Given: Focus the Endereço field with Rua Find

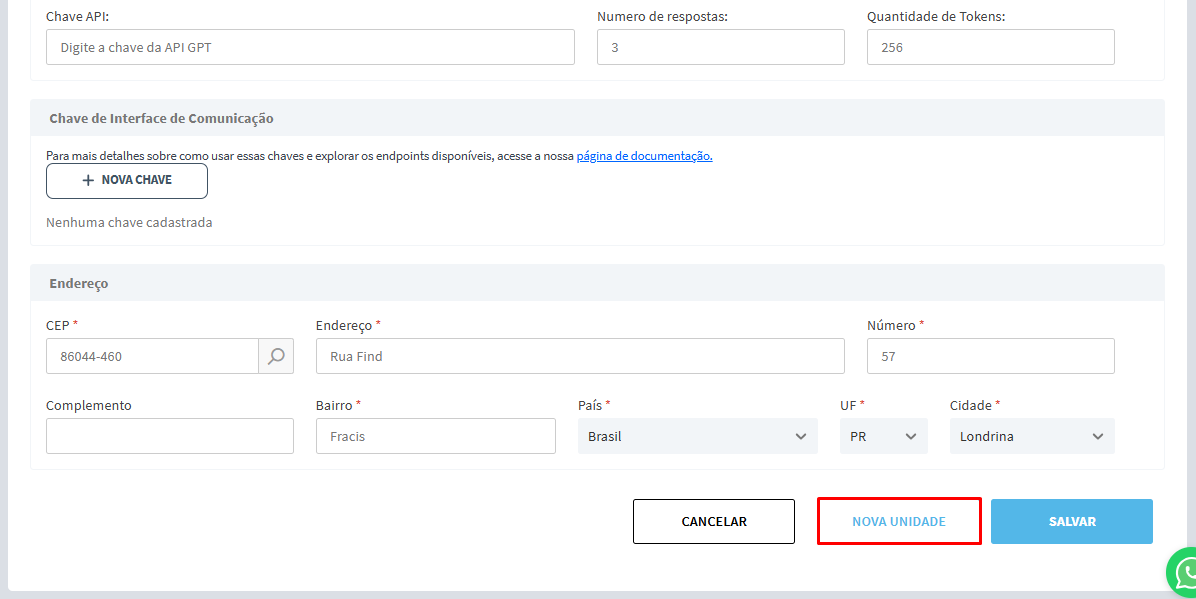Looking at the screenshot, I should point(580,356).
